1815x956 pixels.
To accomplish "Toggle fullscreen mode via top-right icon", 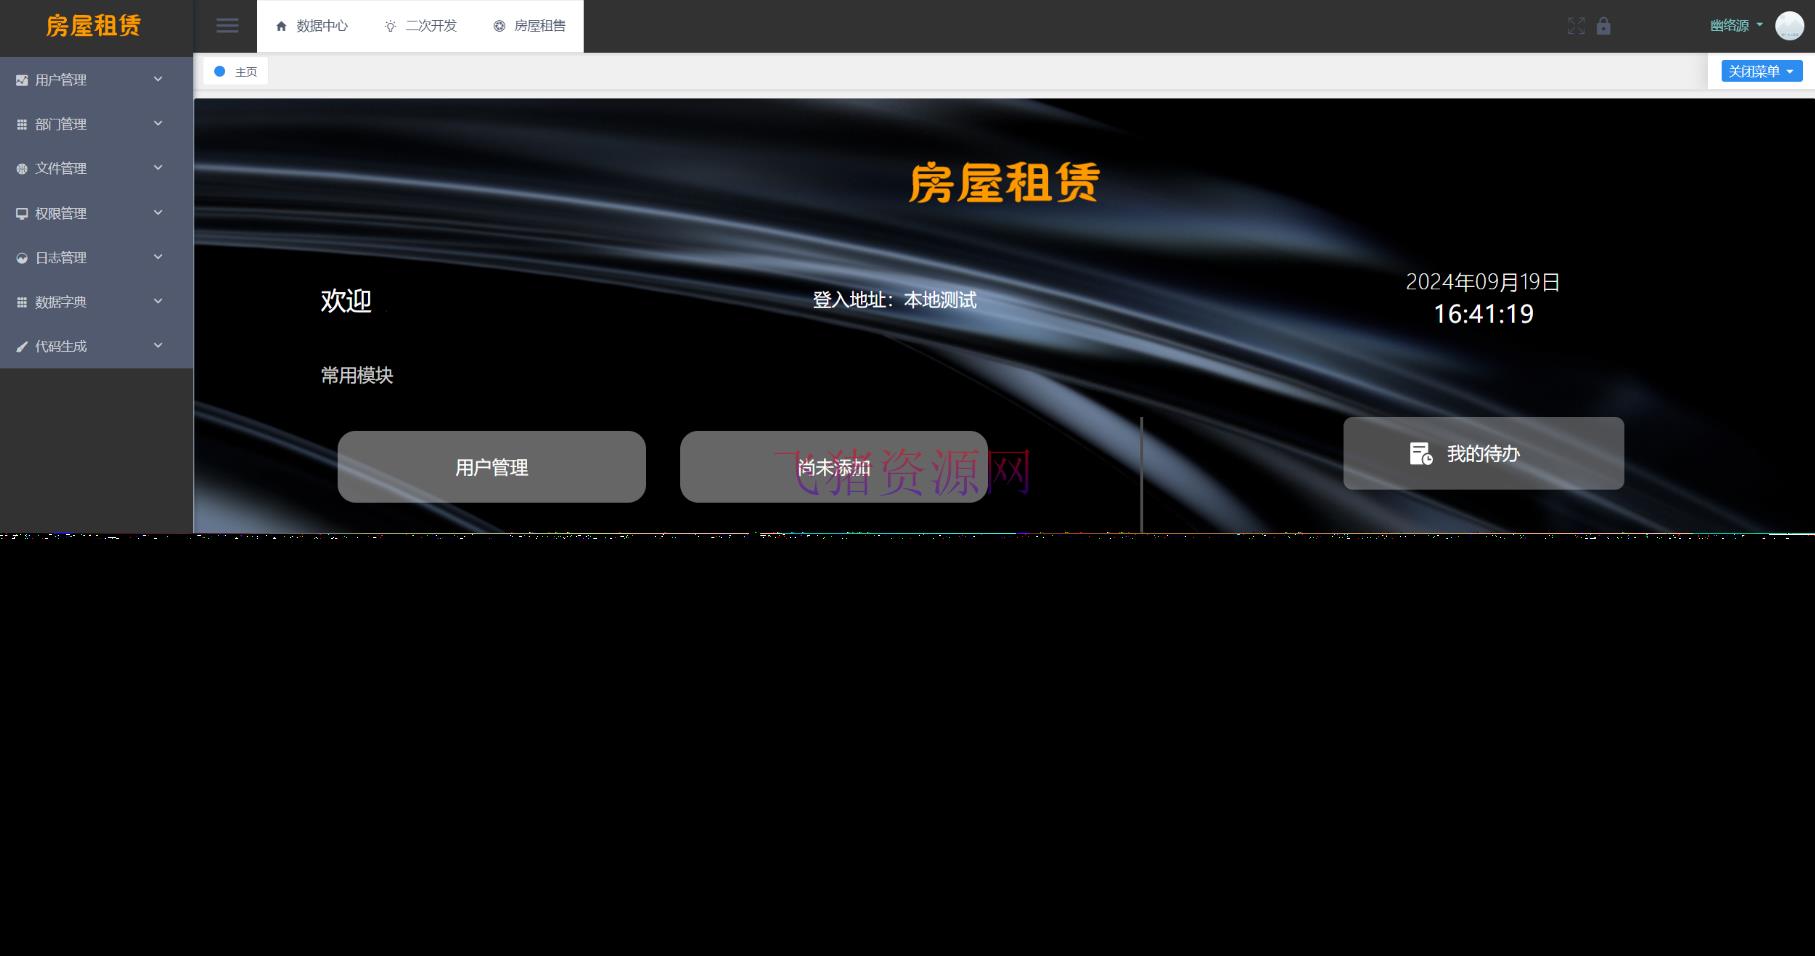I will tap(1576, 26).
